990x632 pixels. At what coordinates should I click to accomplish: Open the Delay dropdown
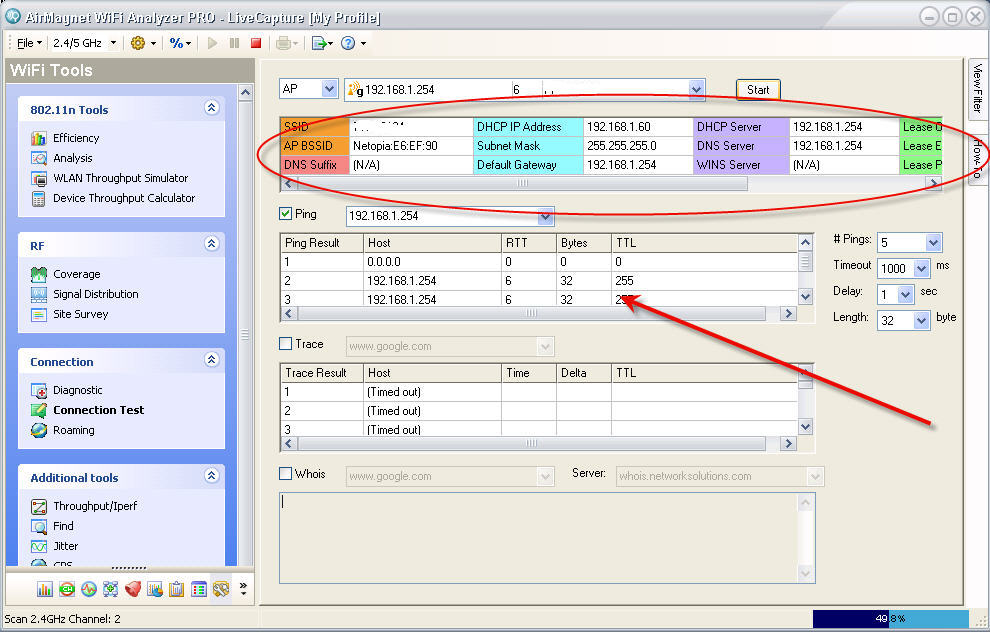(x=905, y=294)
